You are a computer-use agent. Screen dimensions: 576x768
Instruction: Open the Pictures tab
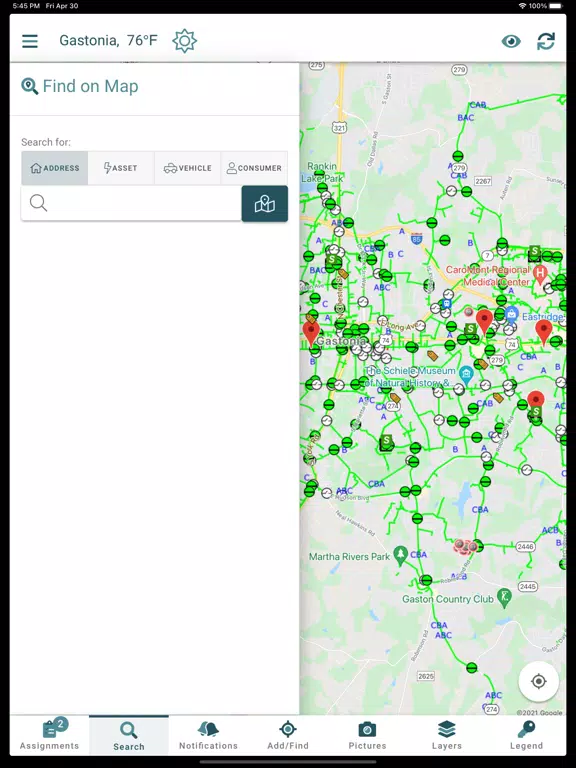tap(367, 736)
